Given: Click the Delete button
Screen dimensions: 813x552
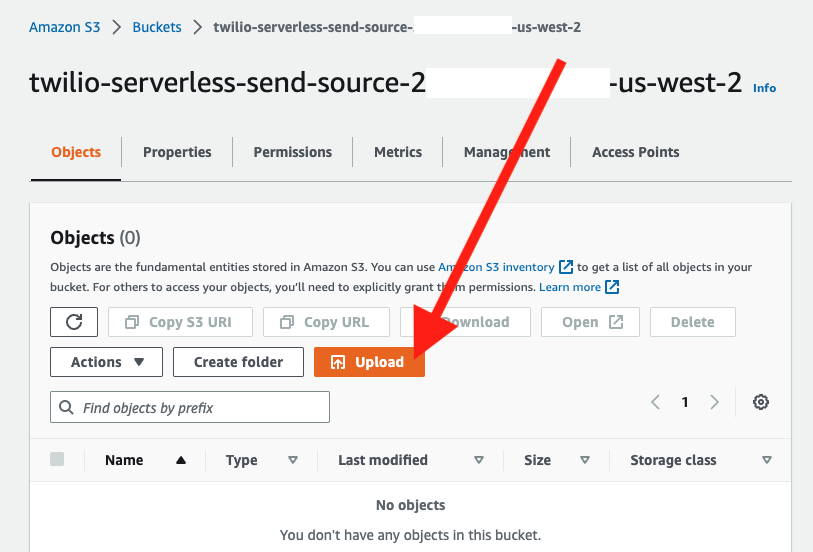Looking at the screenshot, I should tap(693, 322).
